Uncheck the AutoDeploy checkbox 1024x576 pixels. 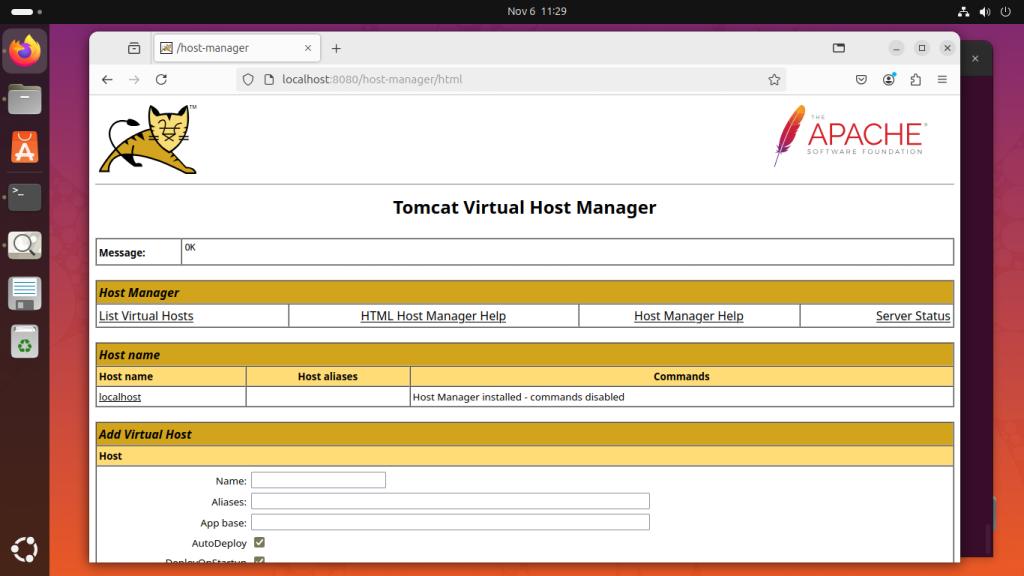[x=258, y=543]
